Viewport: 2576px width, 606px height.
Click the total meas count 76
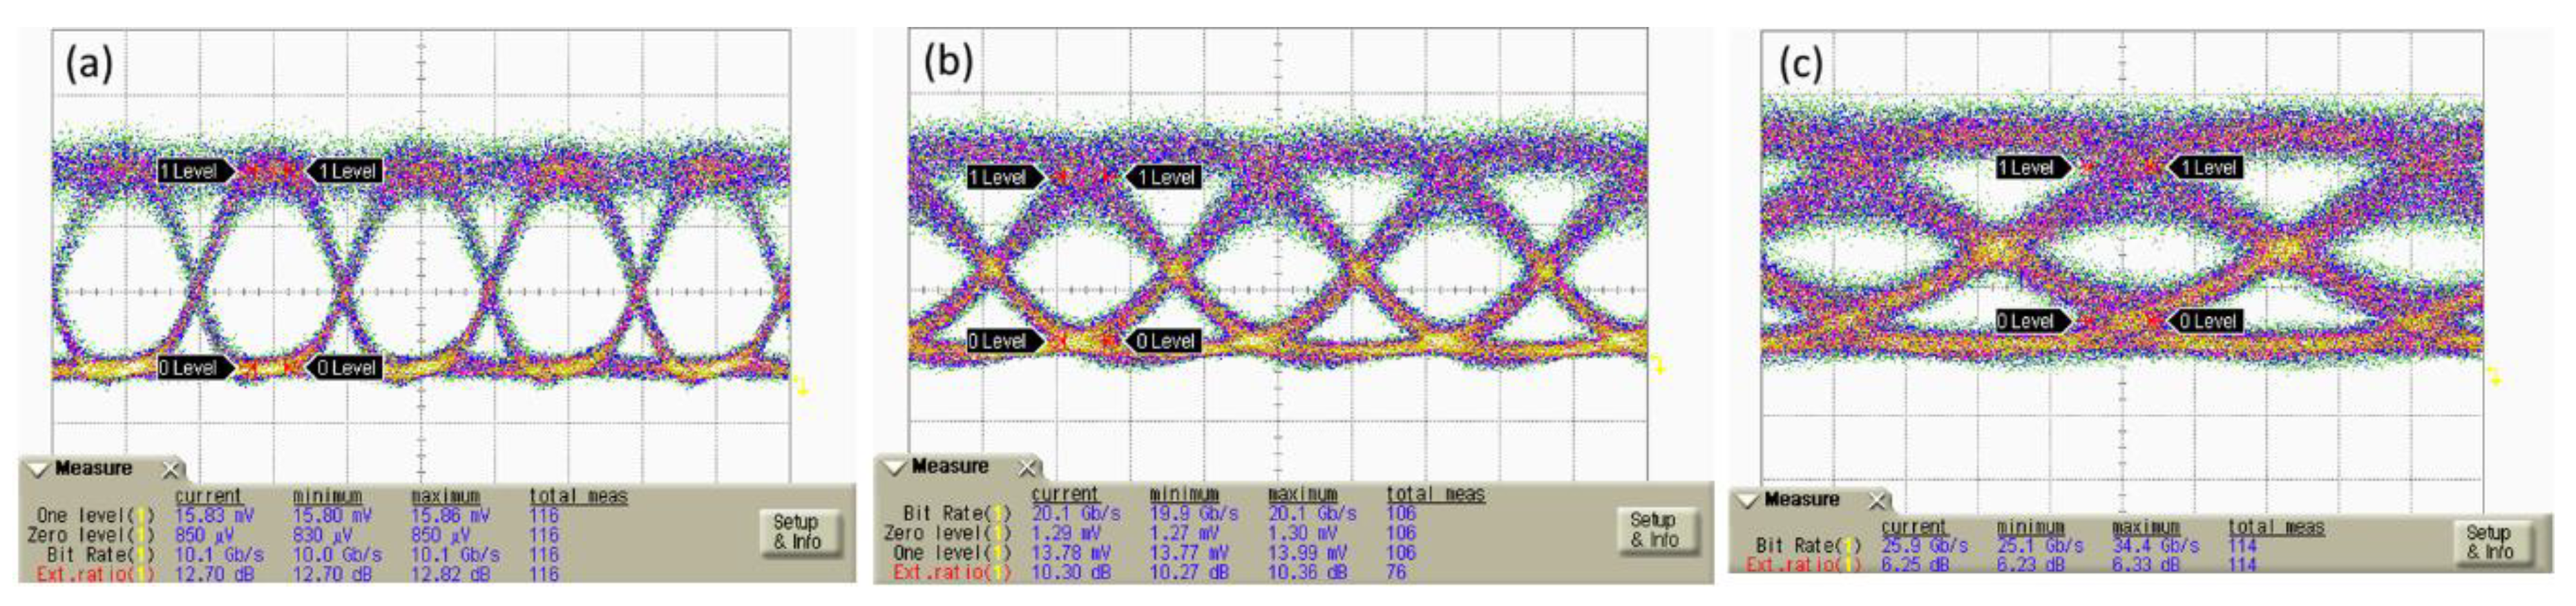[x=1396, y=572]
